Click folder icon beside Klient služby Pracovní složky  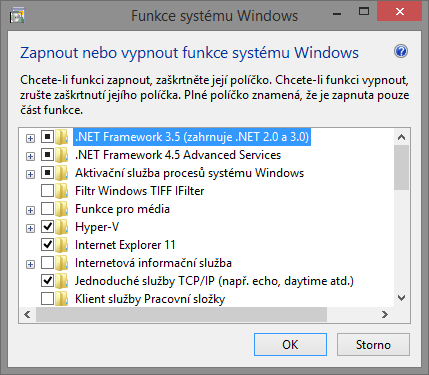pyautogui.click(x=62, y=299)
